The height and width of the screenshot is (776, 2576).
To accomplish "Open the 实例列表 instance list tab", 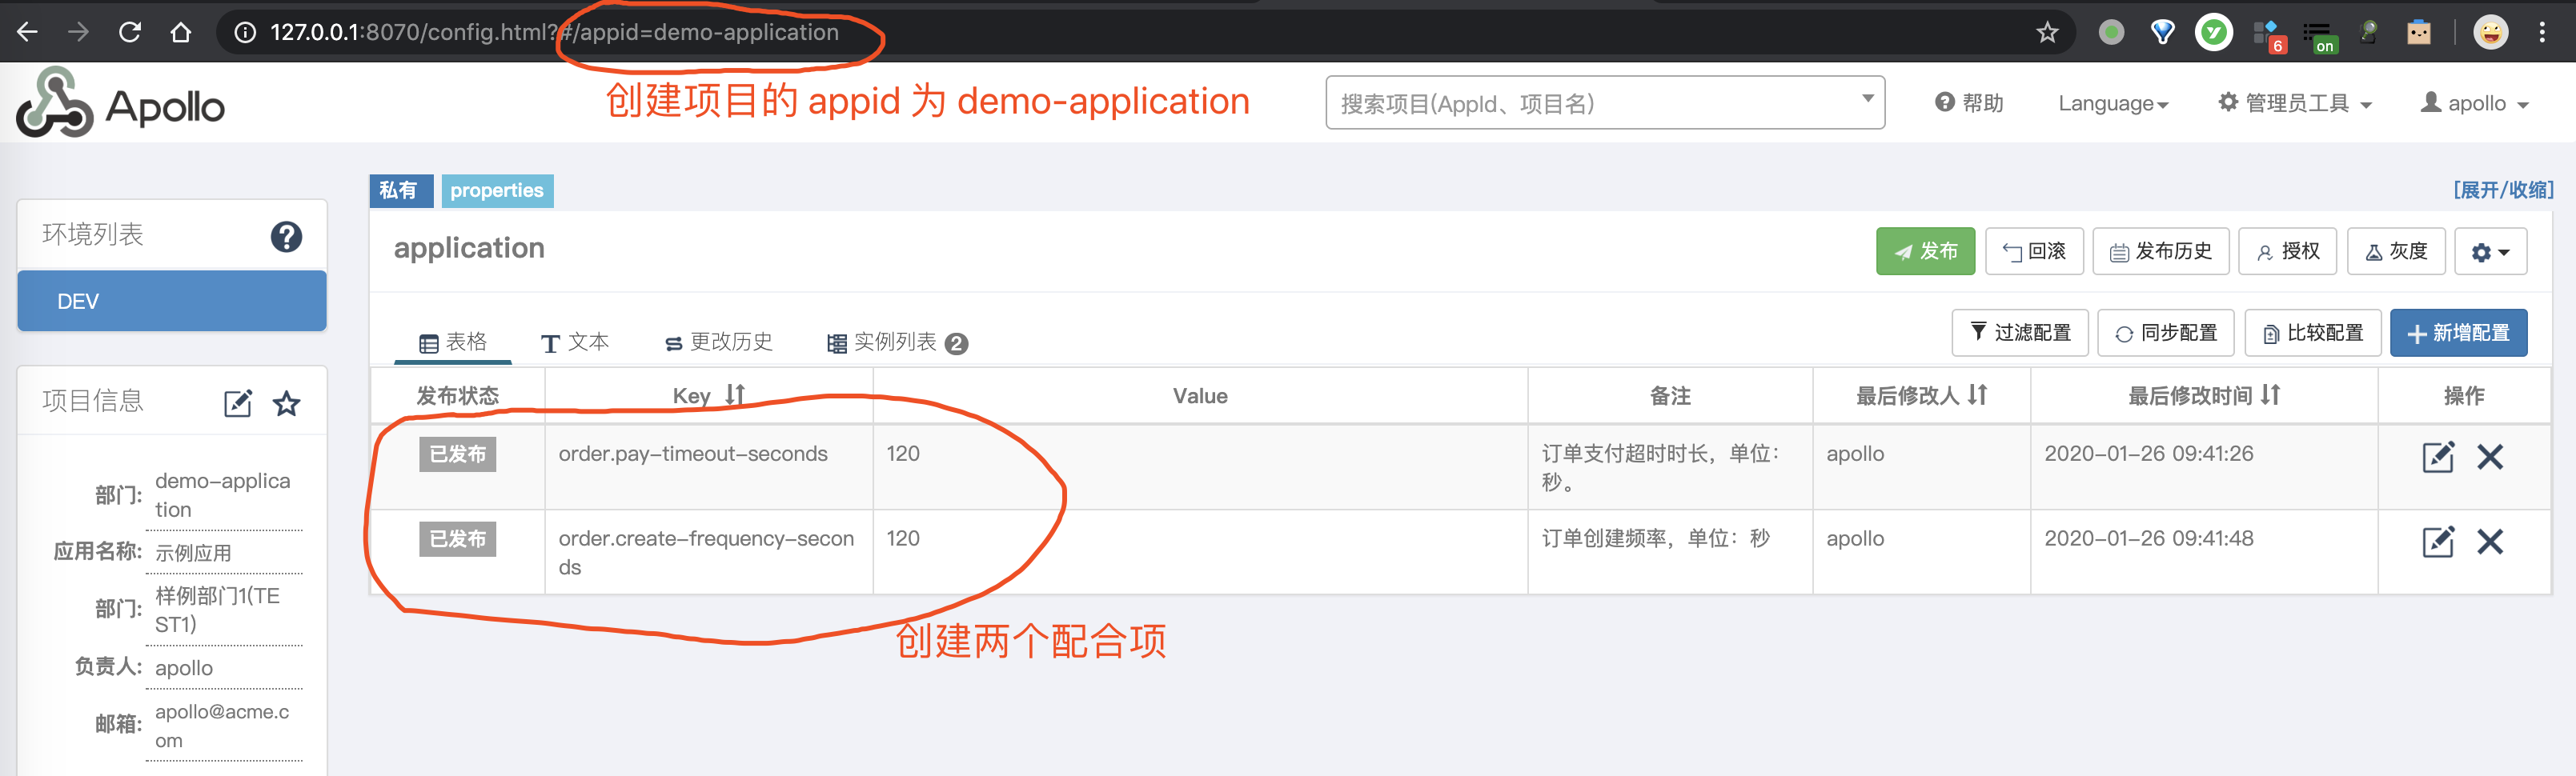I will pyautogui.click(x=895, y=342).
